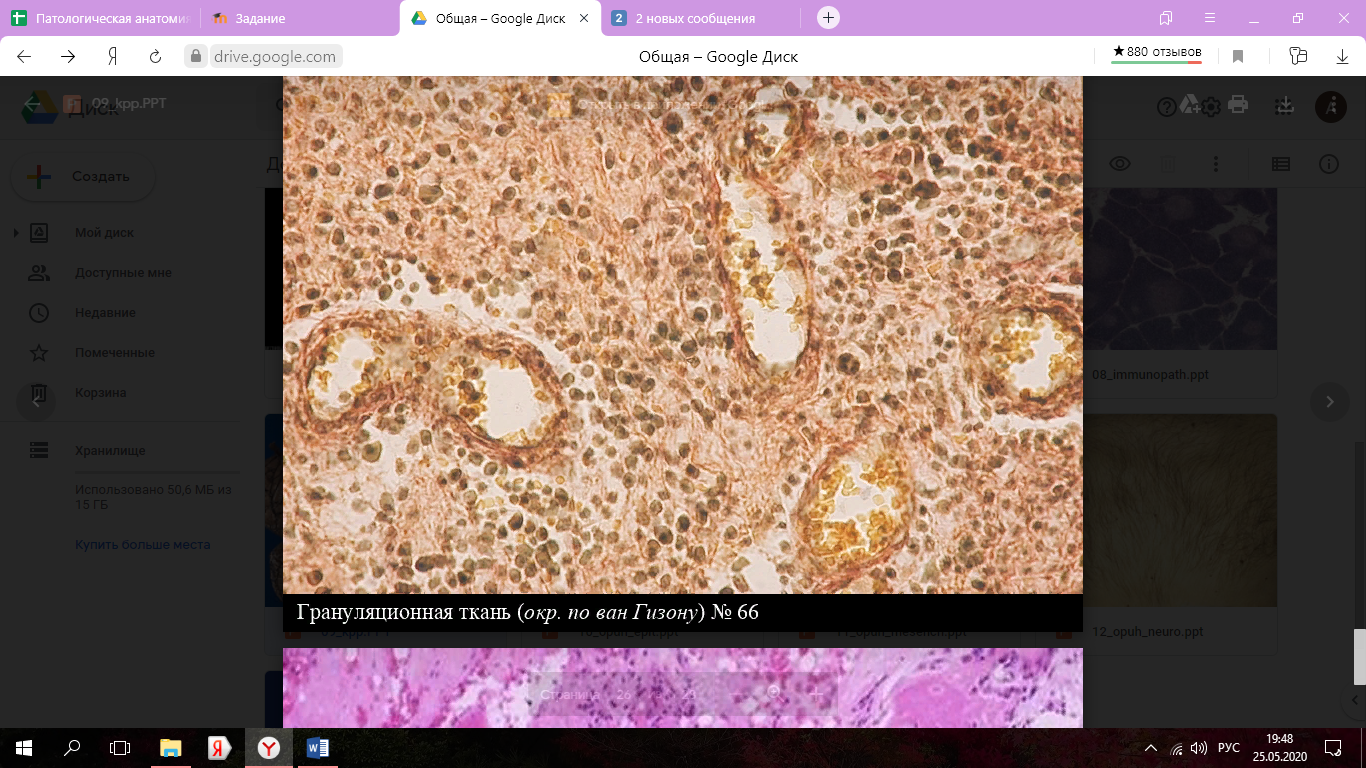The width and height of the screenshot is (1366, 768).
Task: Open Yandex Browser hamburger menu
Action: (1209, 18)
